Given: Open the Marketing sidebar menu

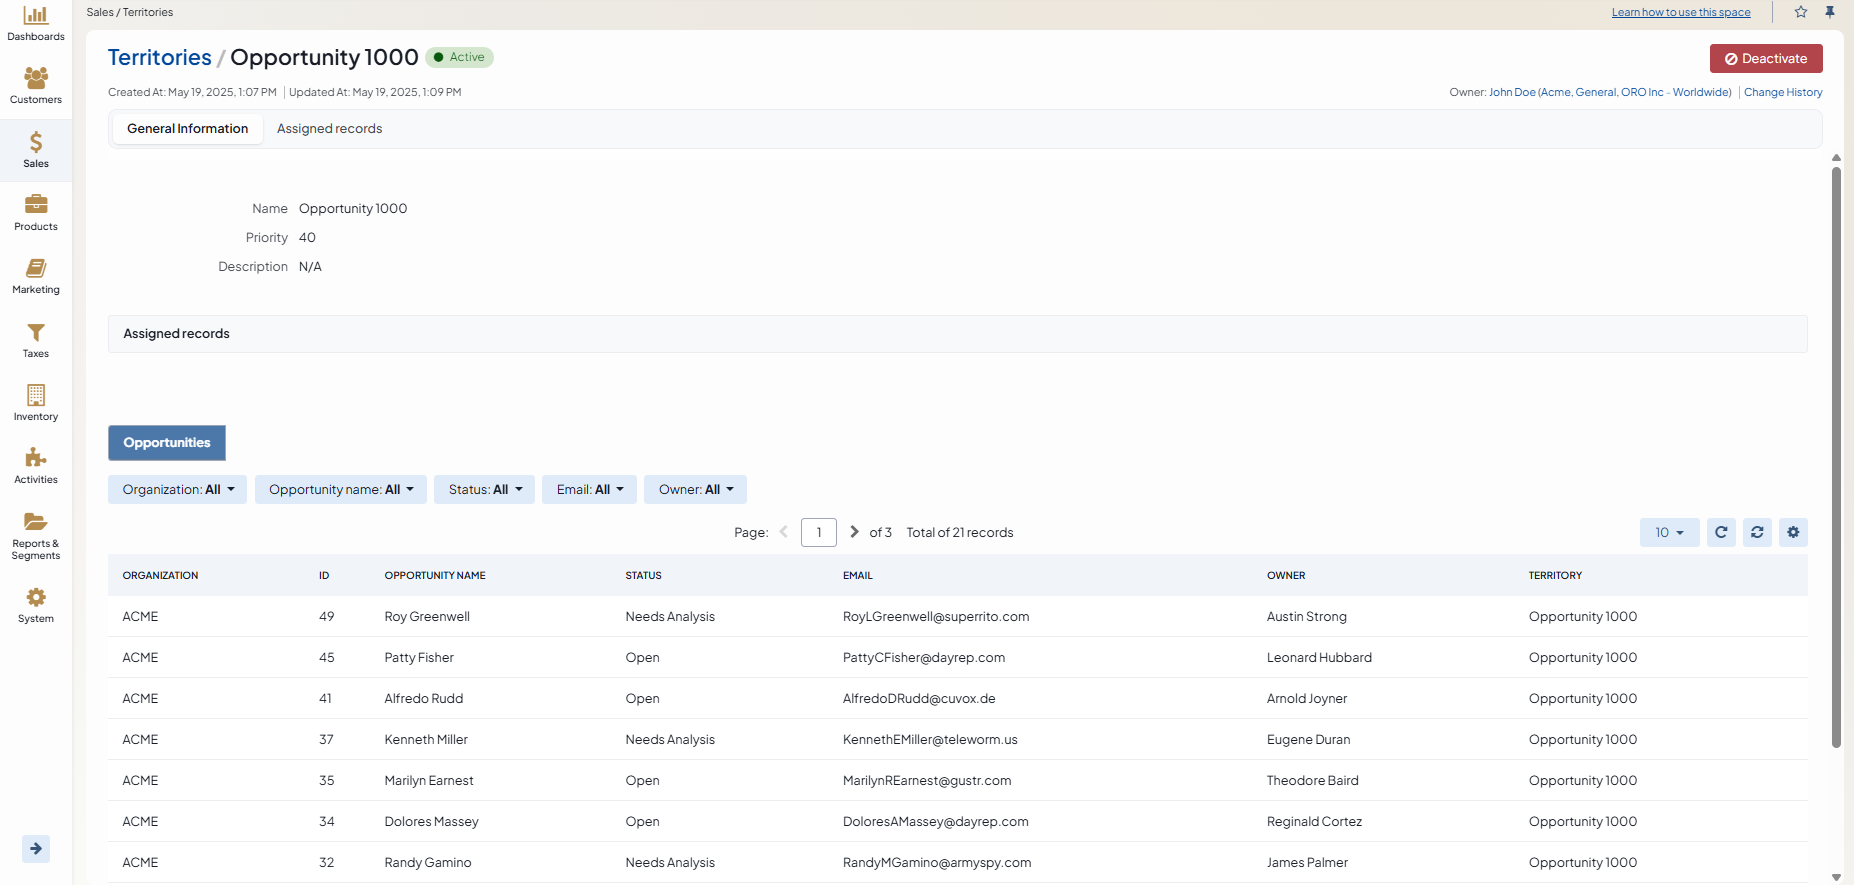Looking at the screenshot, I should pos(36,276).
